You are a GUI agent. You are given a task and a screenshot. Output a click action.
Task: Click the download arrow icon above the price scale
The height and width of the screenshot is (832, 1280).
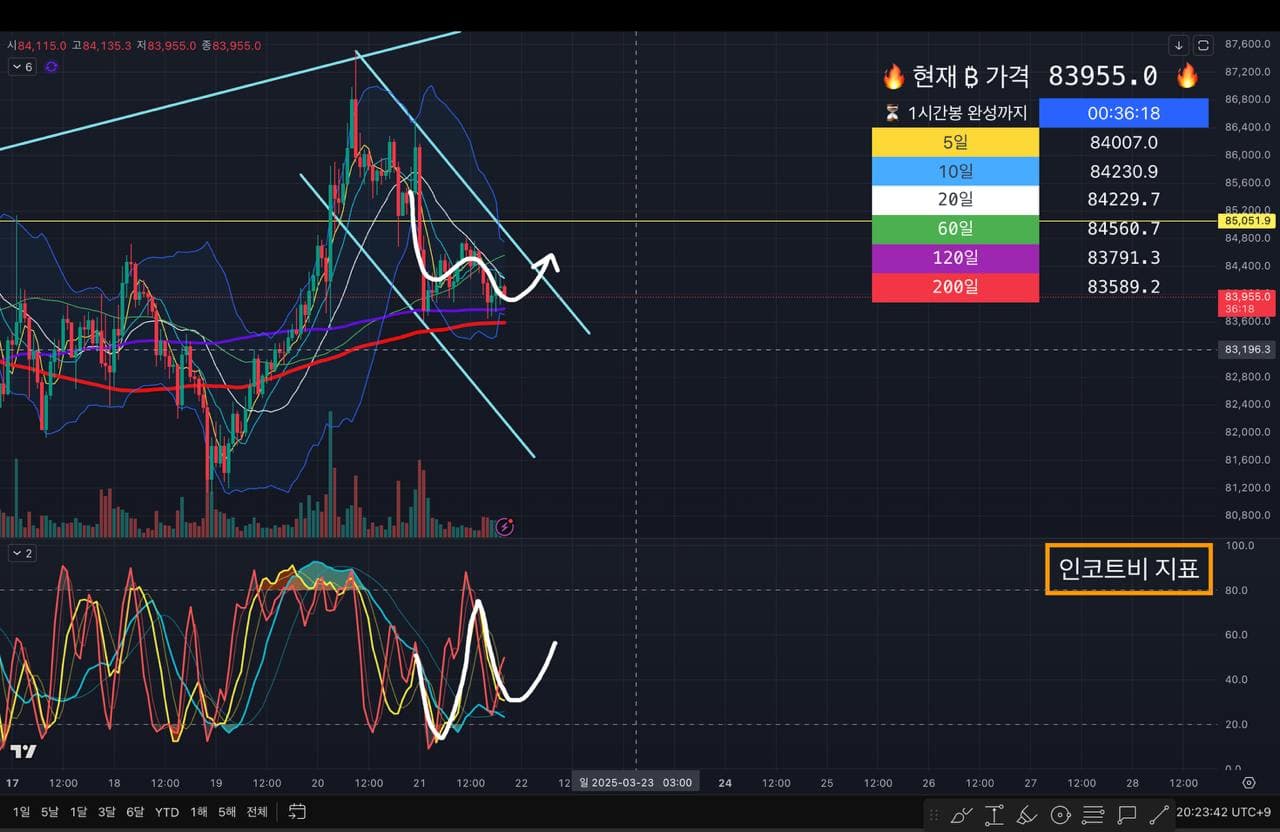click(1178, 45)
